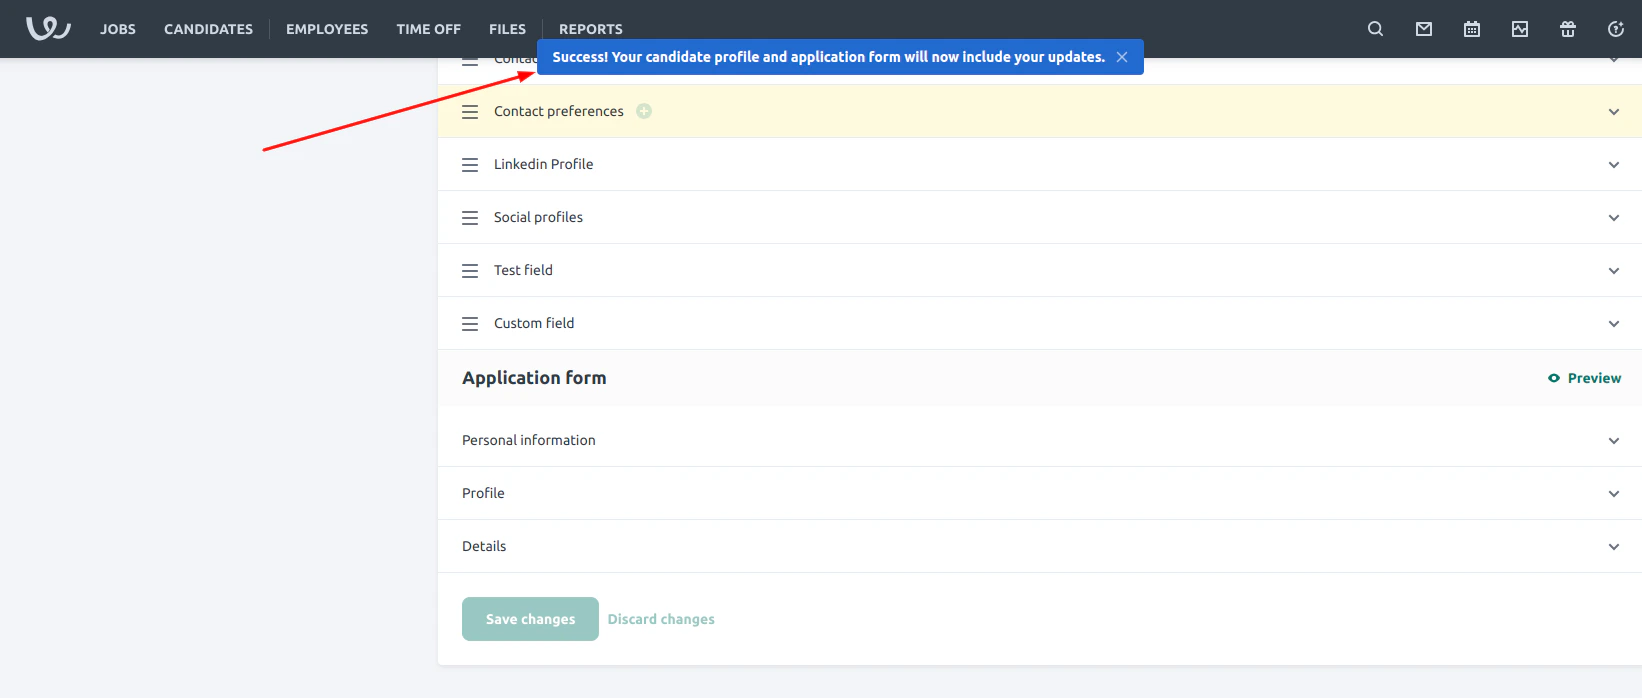
Task: Click the eye icon next to Preview
Action: [x=1554, y=378]
